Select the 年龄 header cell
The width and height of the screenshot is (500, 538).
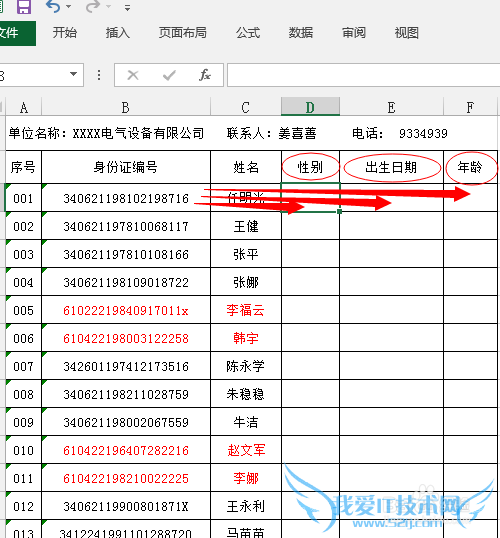pyautogui.click(x=470, y=167)
